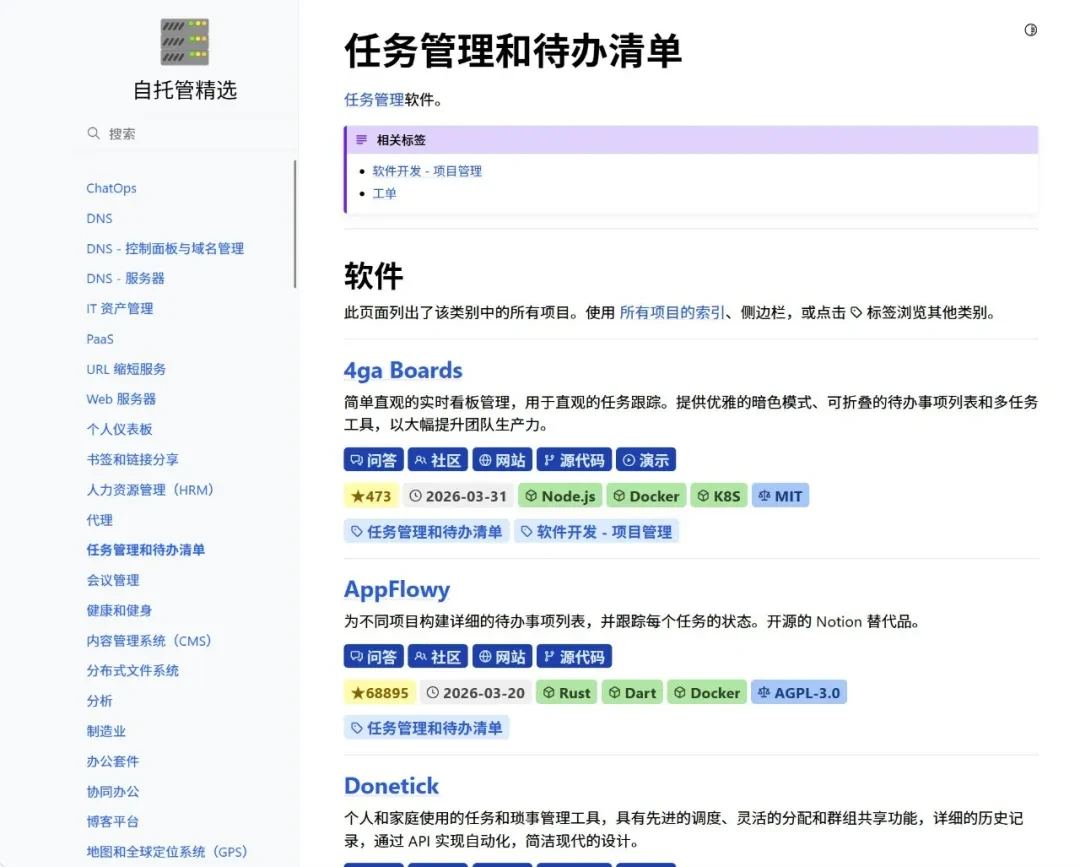Click the Rust platform badge
Image resolution: width=1080 pixels, height=867 pixels.
coord(566,693)
